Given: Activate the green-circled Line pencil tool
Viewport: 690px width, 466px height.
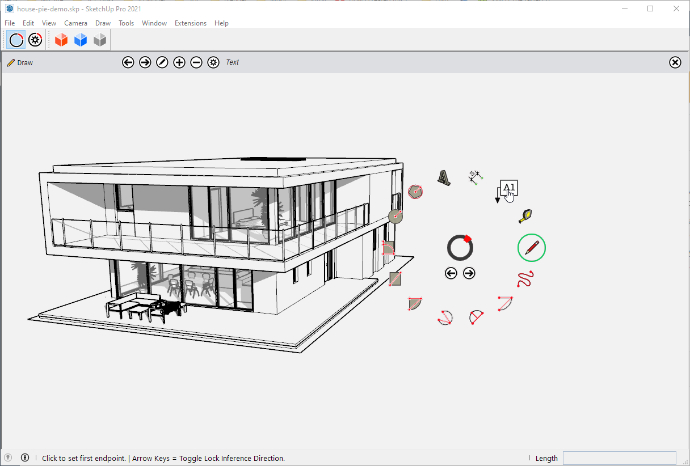Looking at the screenshot, I should point(532,248).
